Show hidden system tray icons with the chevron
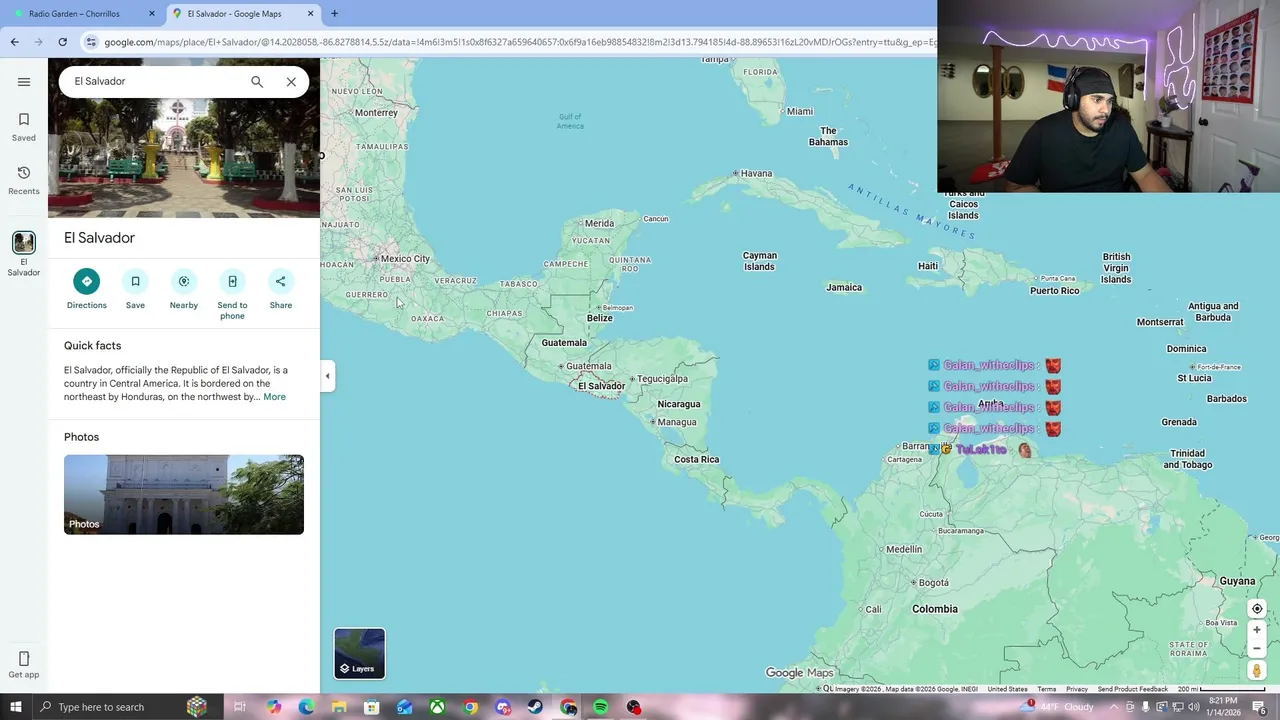This screenshot has width=1280, height=720. click(1113, 707)
